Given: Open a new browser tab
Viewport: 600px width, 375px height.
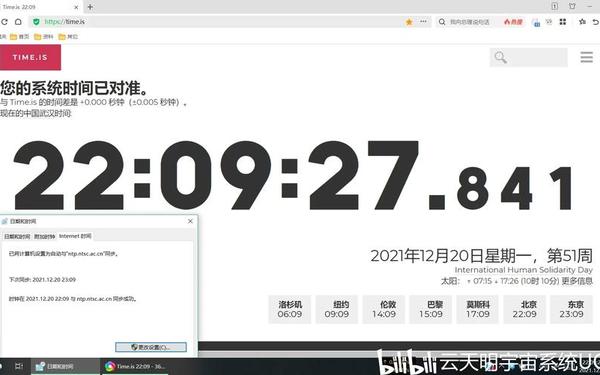Looking at the screenshot, I should coord(90,7).
